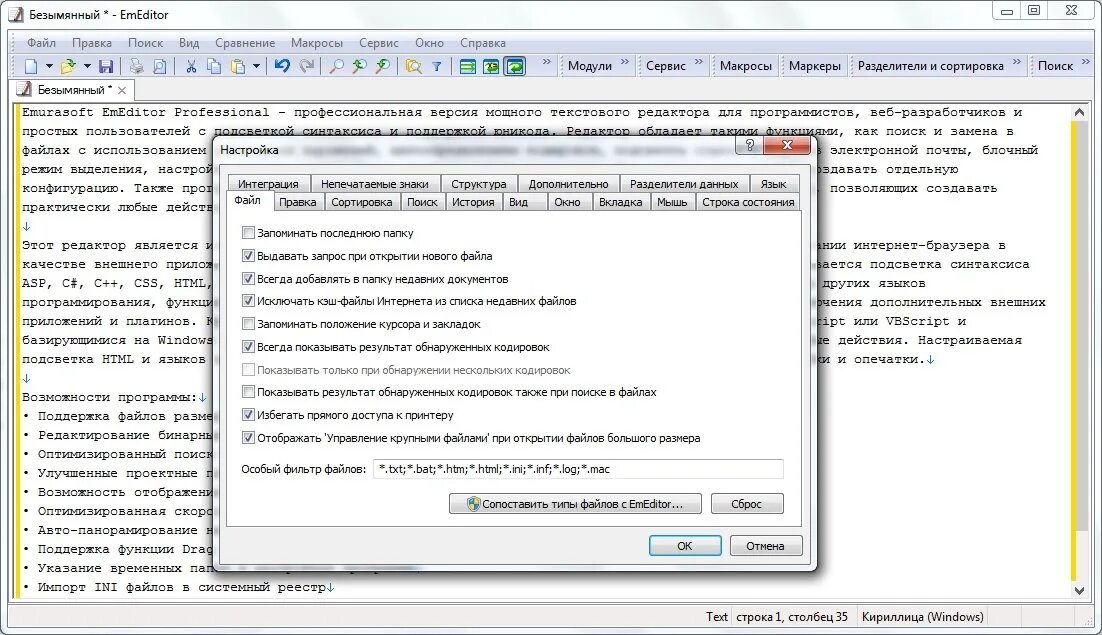
Task: Expand the Сервис toolbar chevron
Action: point(699,62)
